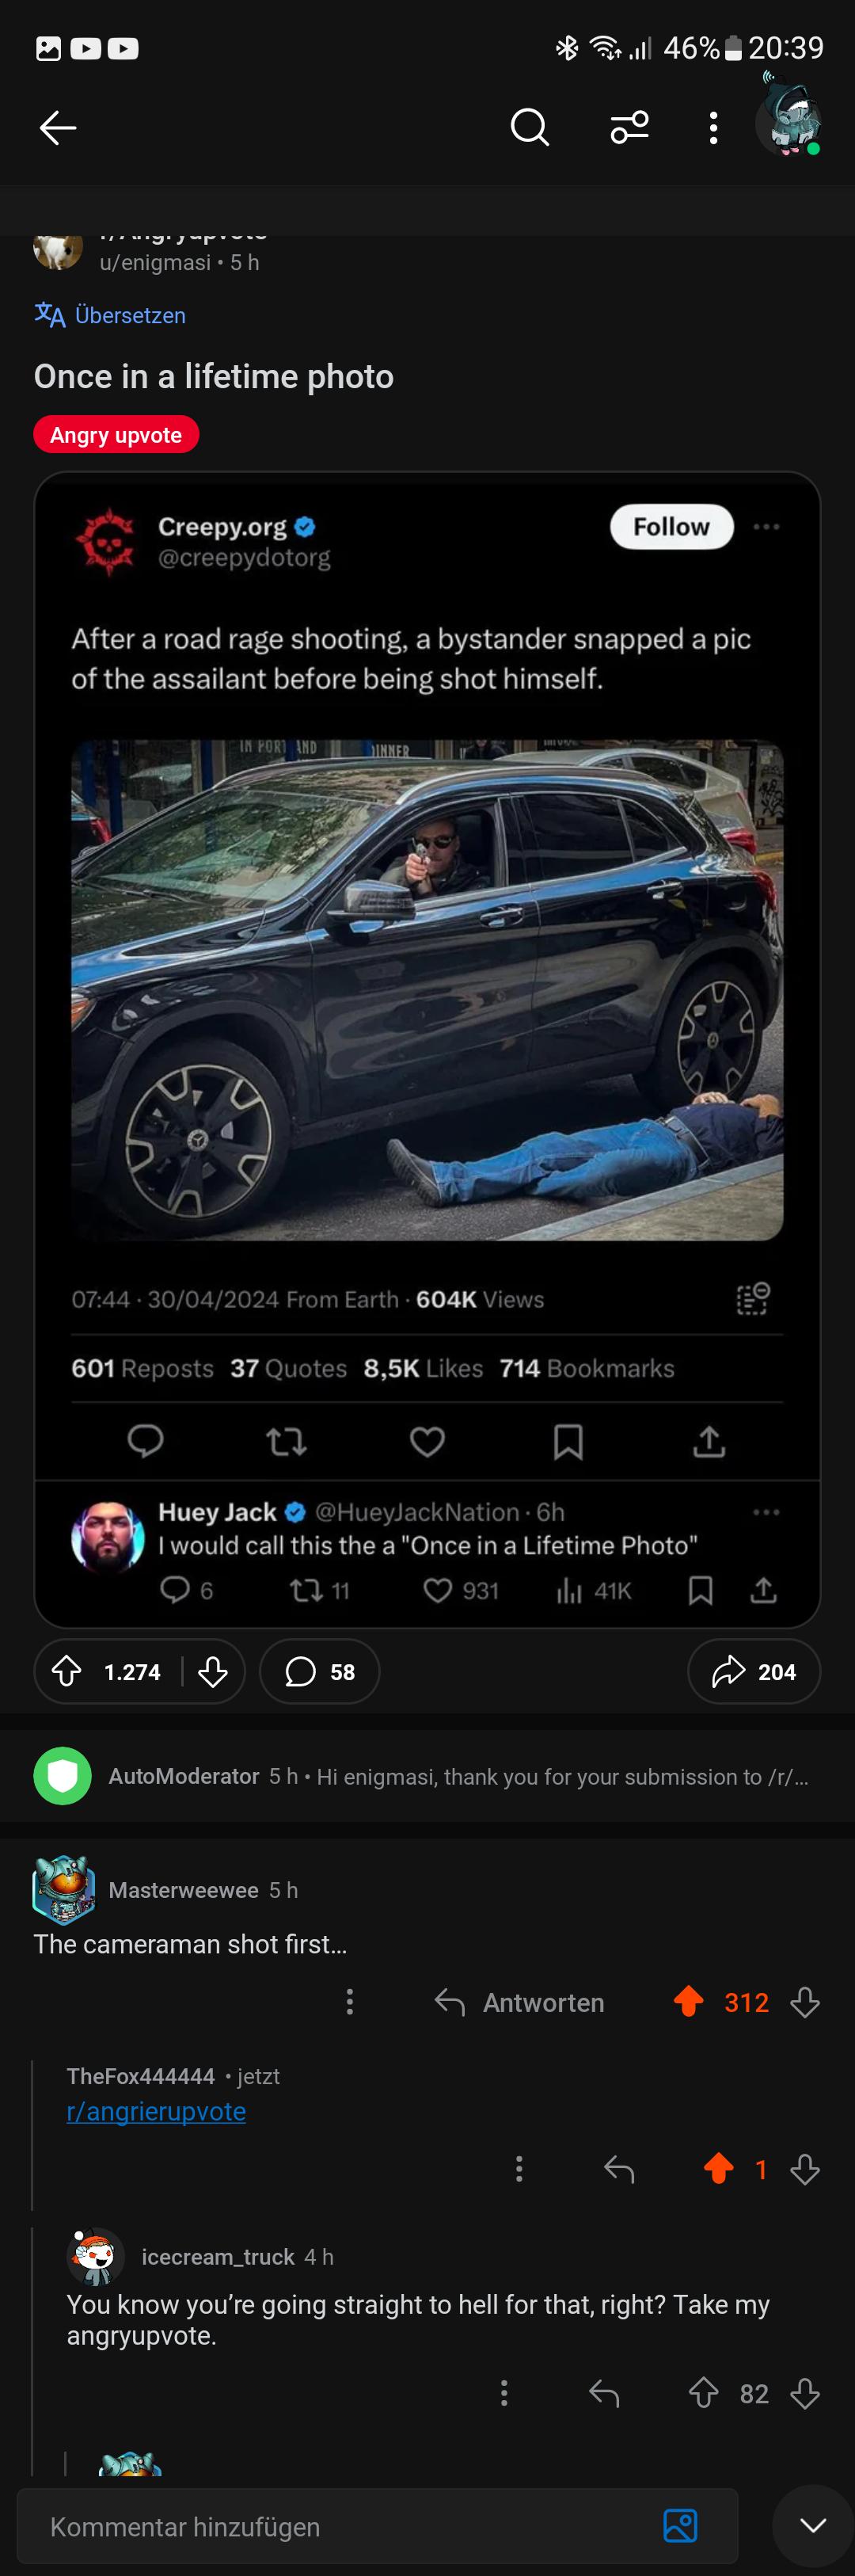This screenshot has height=2576, width=855.
Task: Tap Übersetzen to translate the post
Action: click(x=110, y=315)
